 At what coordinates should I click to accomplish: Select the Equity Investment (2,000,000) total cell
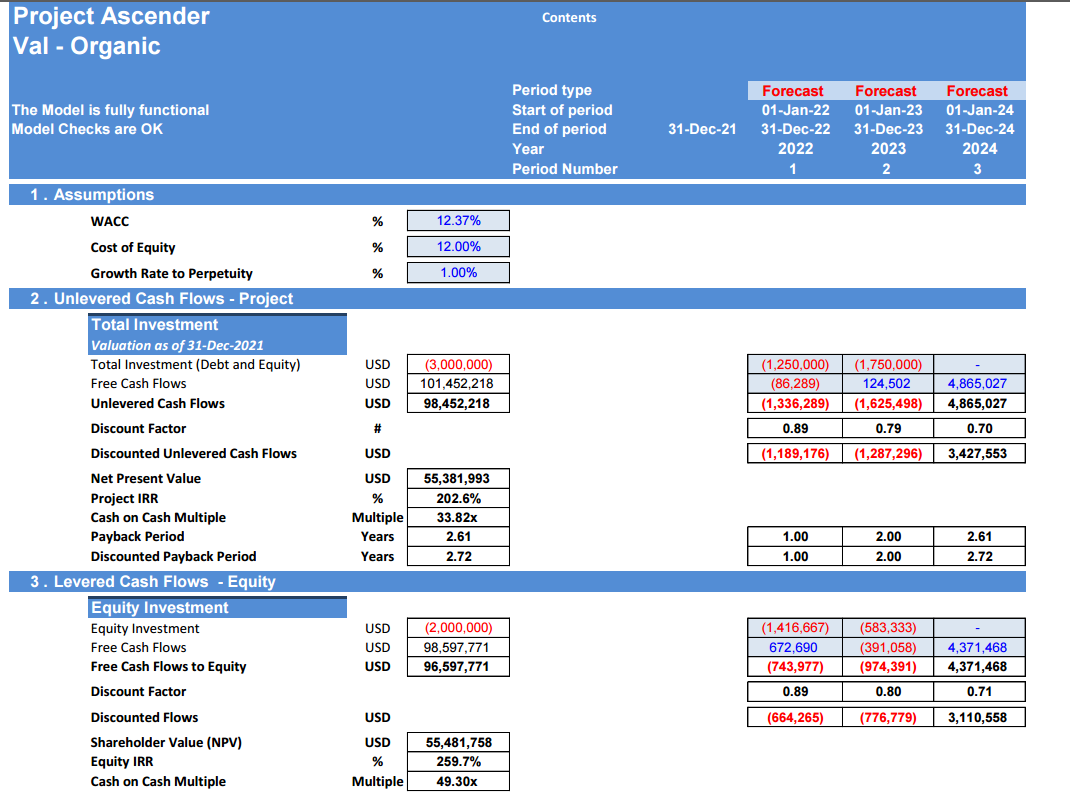(459, 628)
